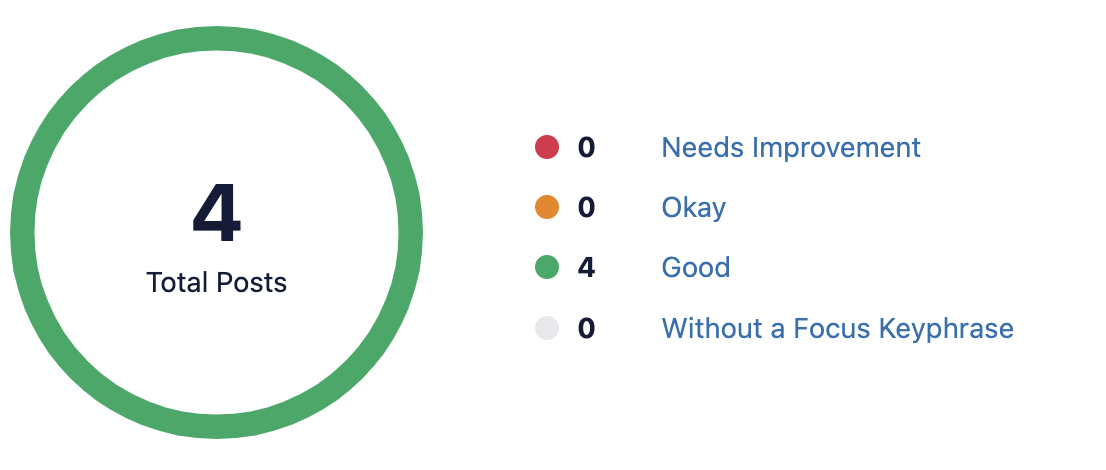Image resolution: width=1106 pixels, height=470 pixels.
Task: Click the count 0 beside Without a Focus Keyphrase
Action: click(586, 328)
